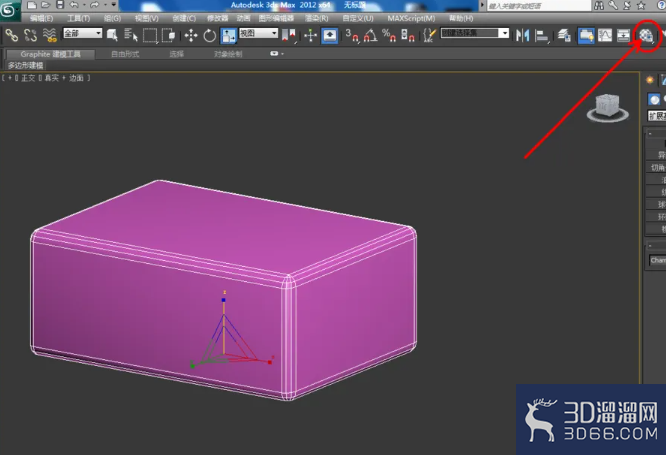666x455 pixels.
Task: Toggle the Keyboard Shortcut Override icon
Action: (330, 35)
